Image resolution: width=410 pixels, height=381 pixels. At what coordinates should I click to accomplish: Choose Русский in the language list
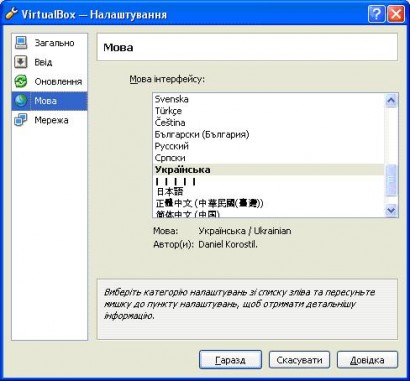pos(268,146)
